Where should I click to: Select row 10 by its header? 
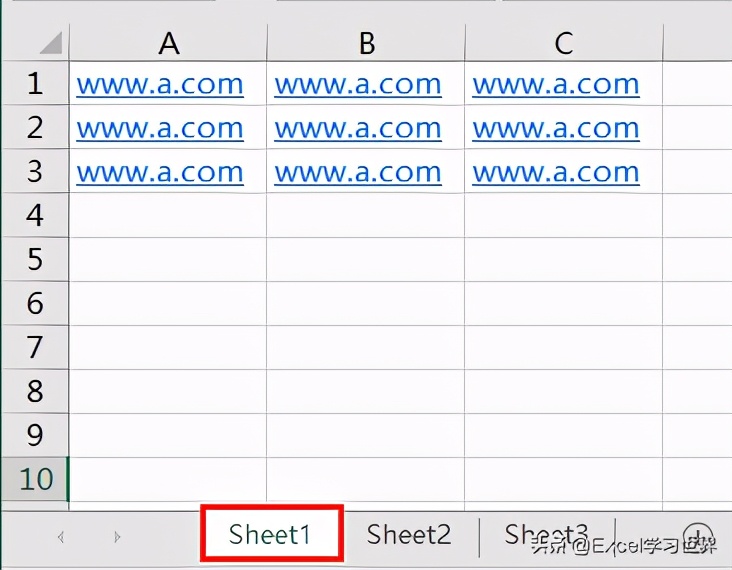tap(35, 479)
